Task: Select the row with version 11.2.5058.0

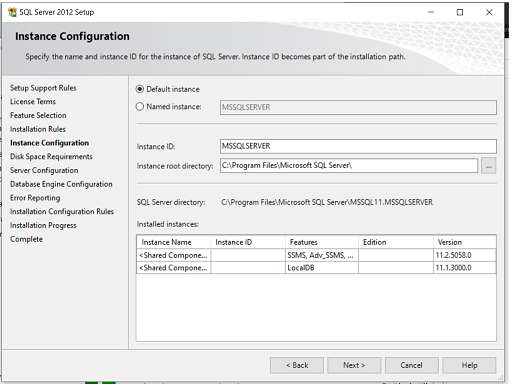Action: (316, 255)
